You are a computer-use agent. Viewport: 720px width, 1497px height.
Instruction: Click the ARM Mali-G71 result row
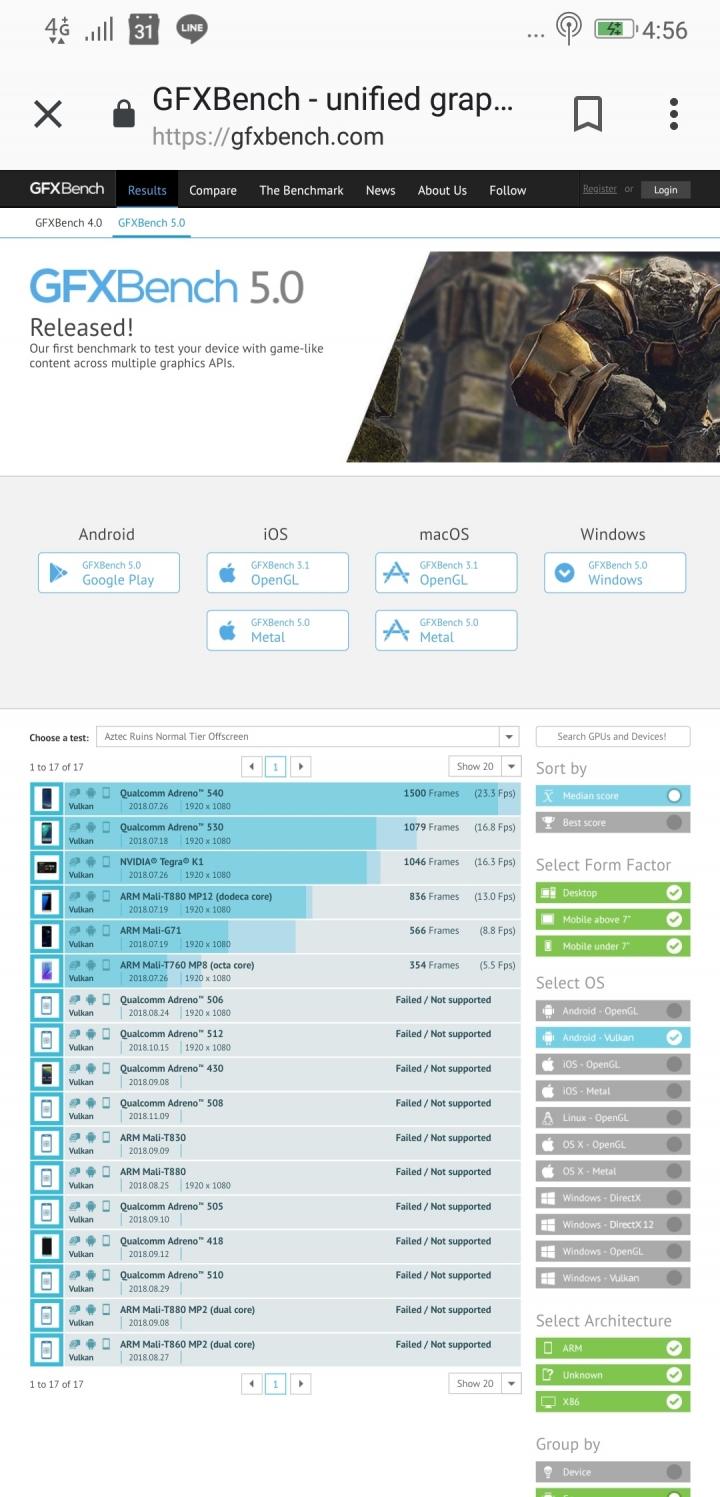coord(275,937)
